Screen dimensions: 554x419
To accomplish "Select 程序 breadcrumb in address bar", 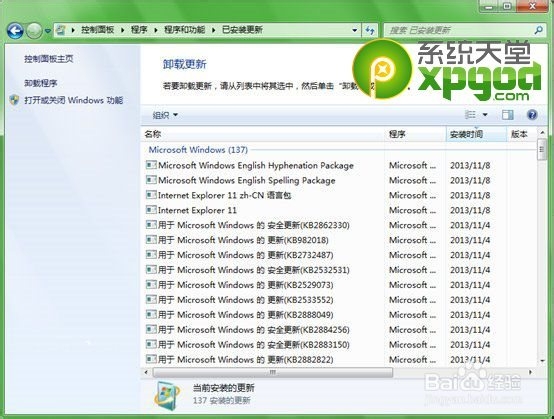I will (139, 30).
